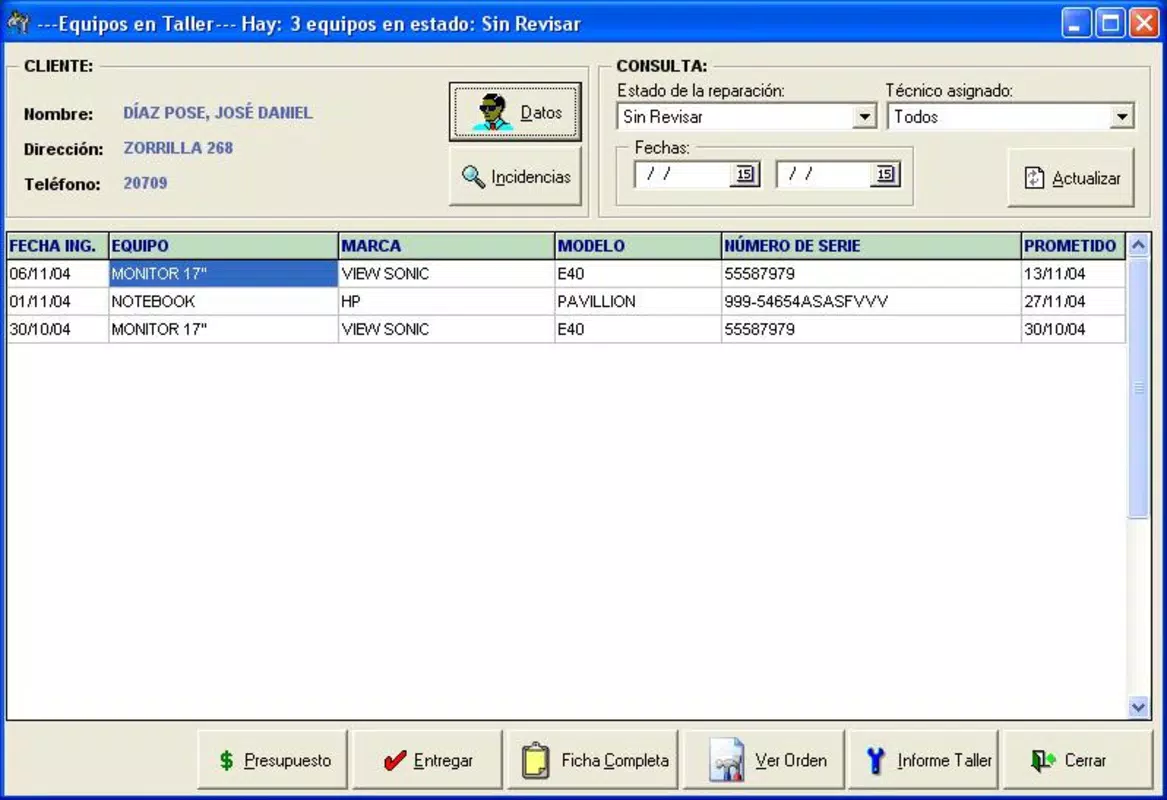Maximize the Equipos en Taller window
This screenshot has width=1167, height=800.
click(1110, 23)
